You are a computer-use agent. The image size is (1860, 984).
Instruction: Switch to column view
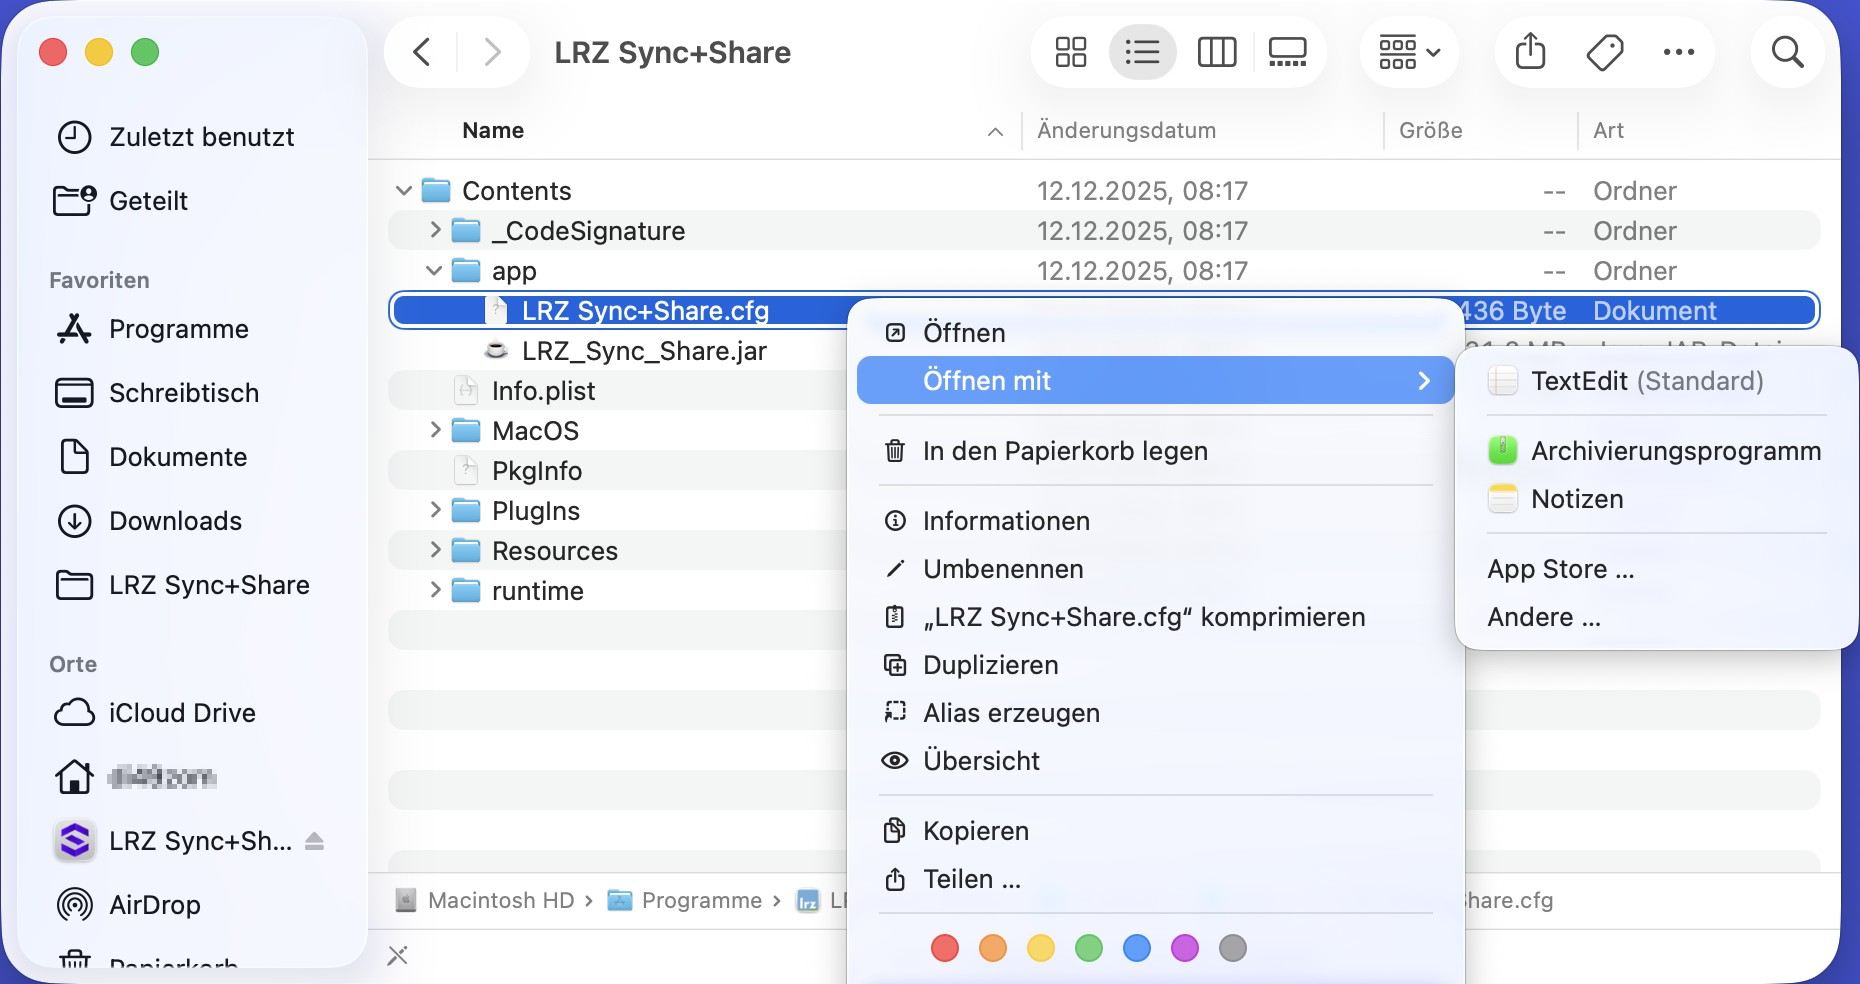pyautogui.click(x=1216, y=52)
